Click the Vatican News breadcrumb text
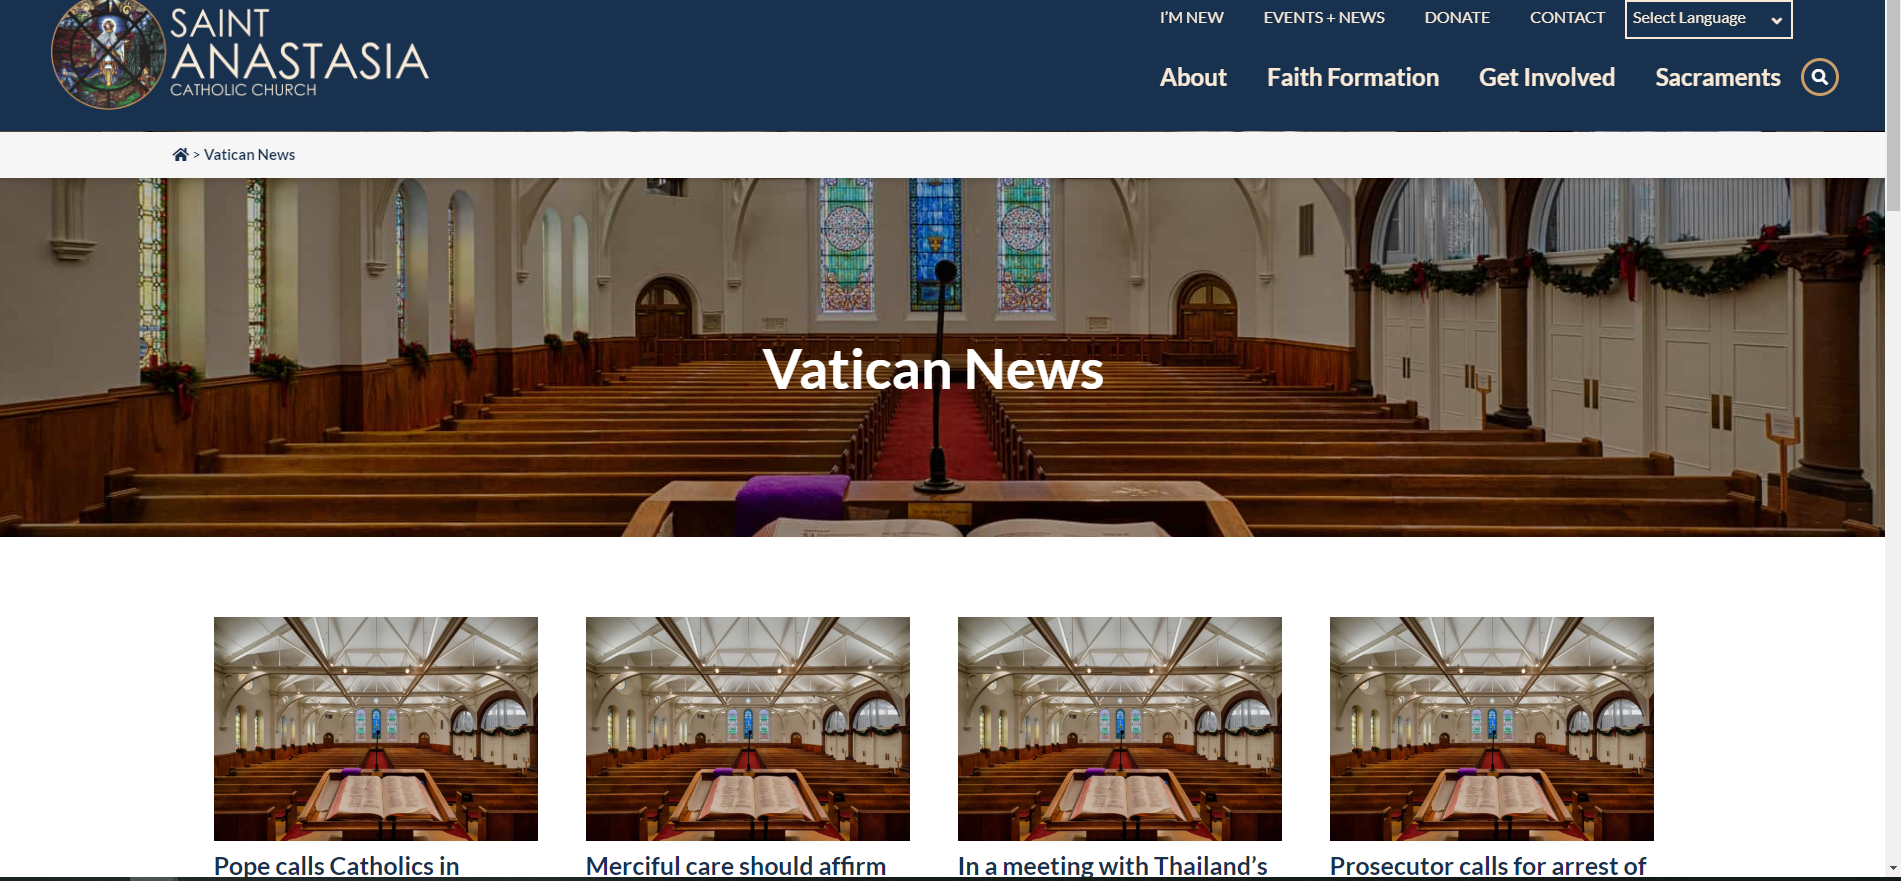Screen dimensions: 1901x881 coord(249,154)
